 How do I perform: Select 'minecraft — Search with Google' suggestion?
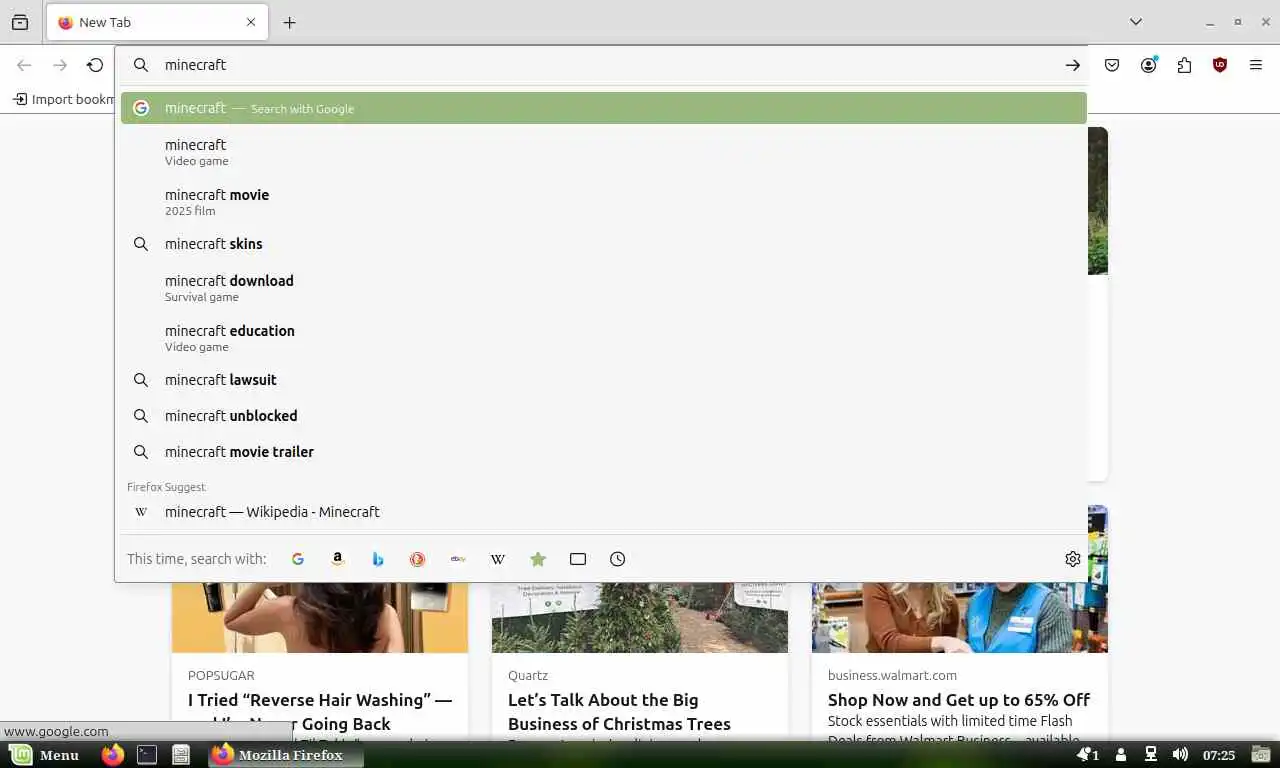(604, 108)
